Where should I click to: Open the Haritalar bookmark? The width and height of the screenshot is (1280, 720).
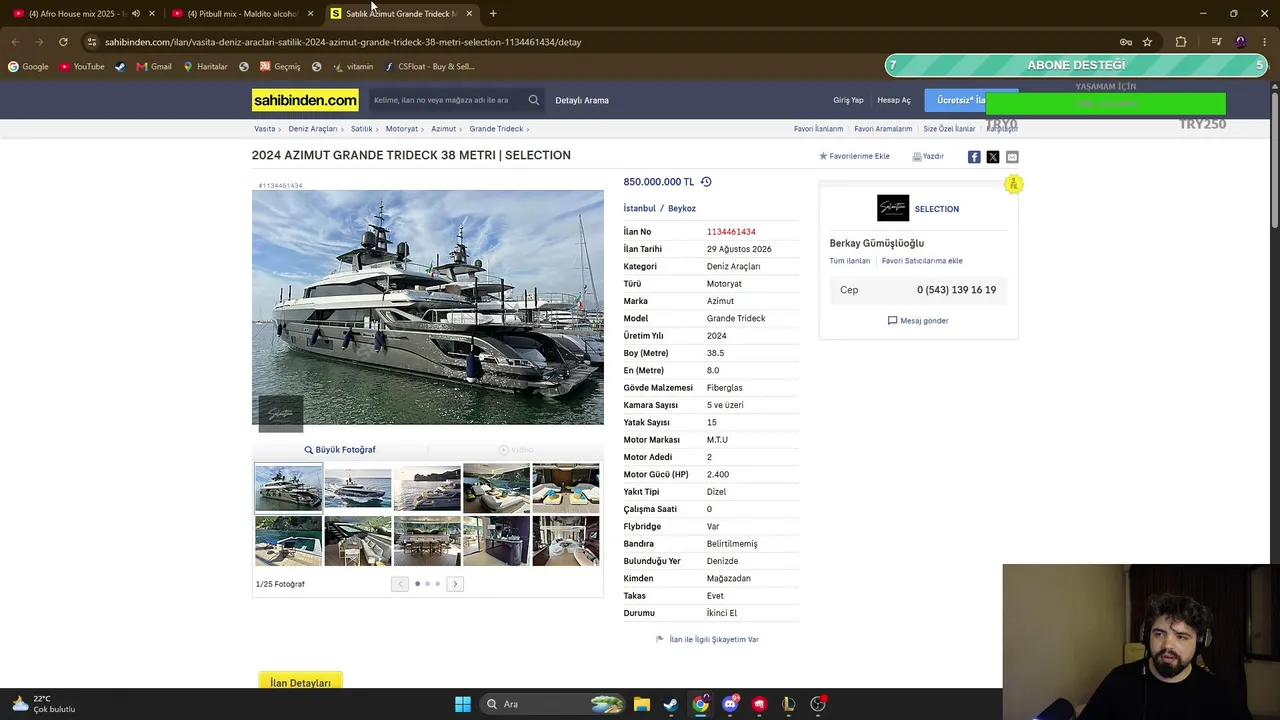pos(205,67)
